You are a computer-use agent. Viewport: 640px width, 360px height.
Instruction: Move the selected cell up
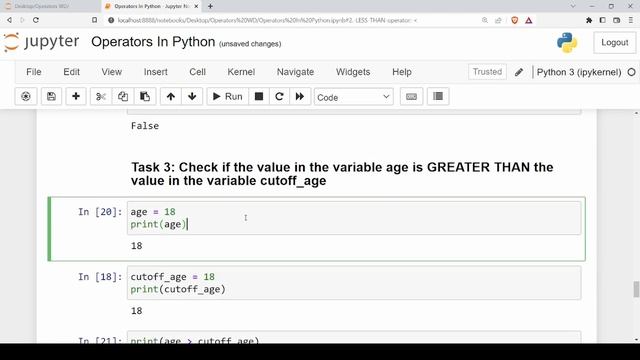[171, 96]
